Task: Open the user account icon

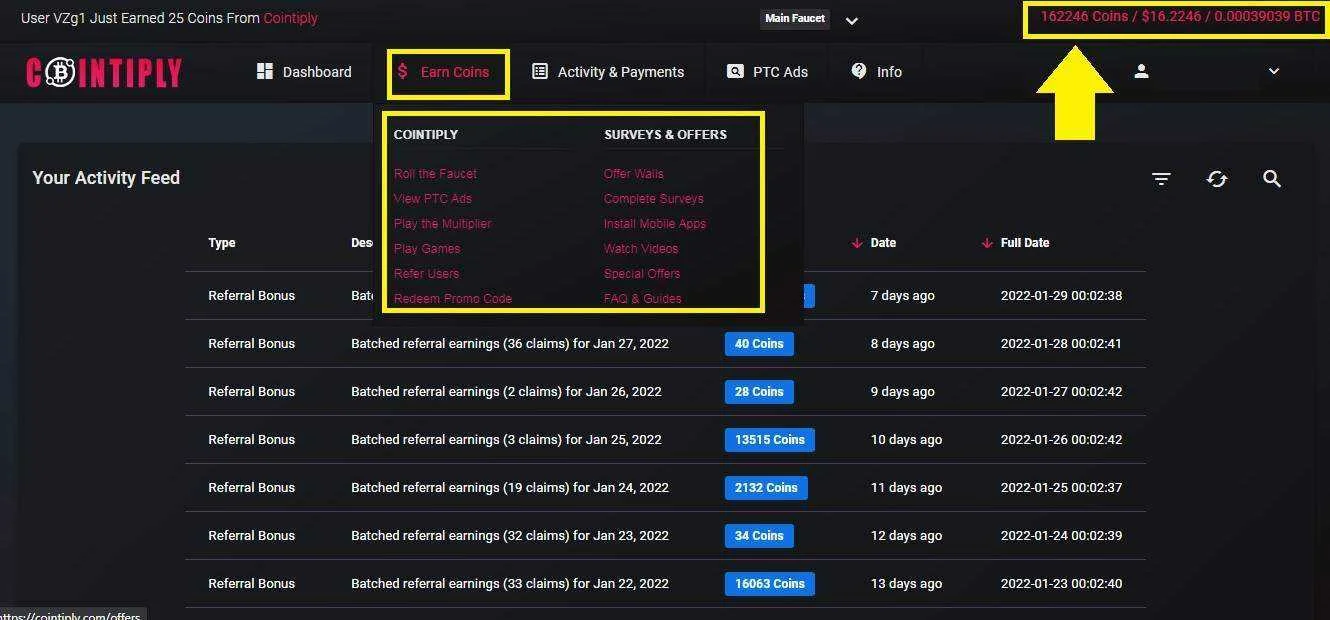Action: coord(1141,71)
